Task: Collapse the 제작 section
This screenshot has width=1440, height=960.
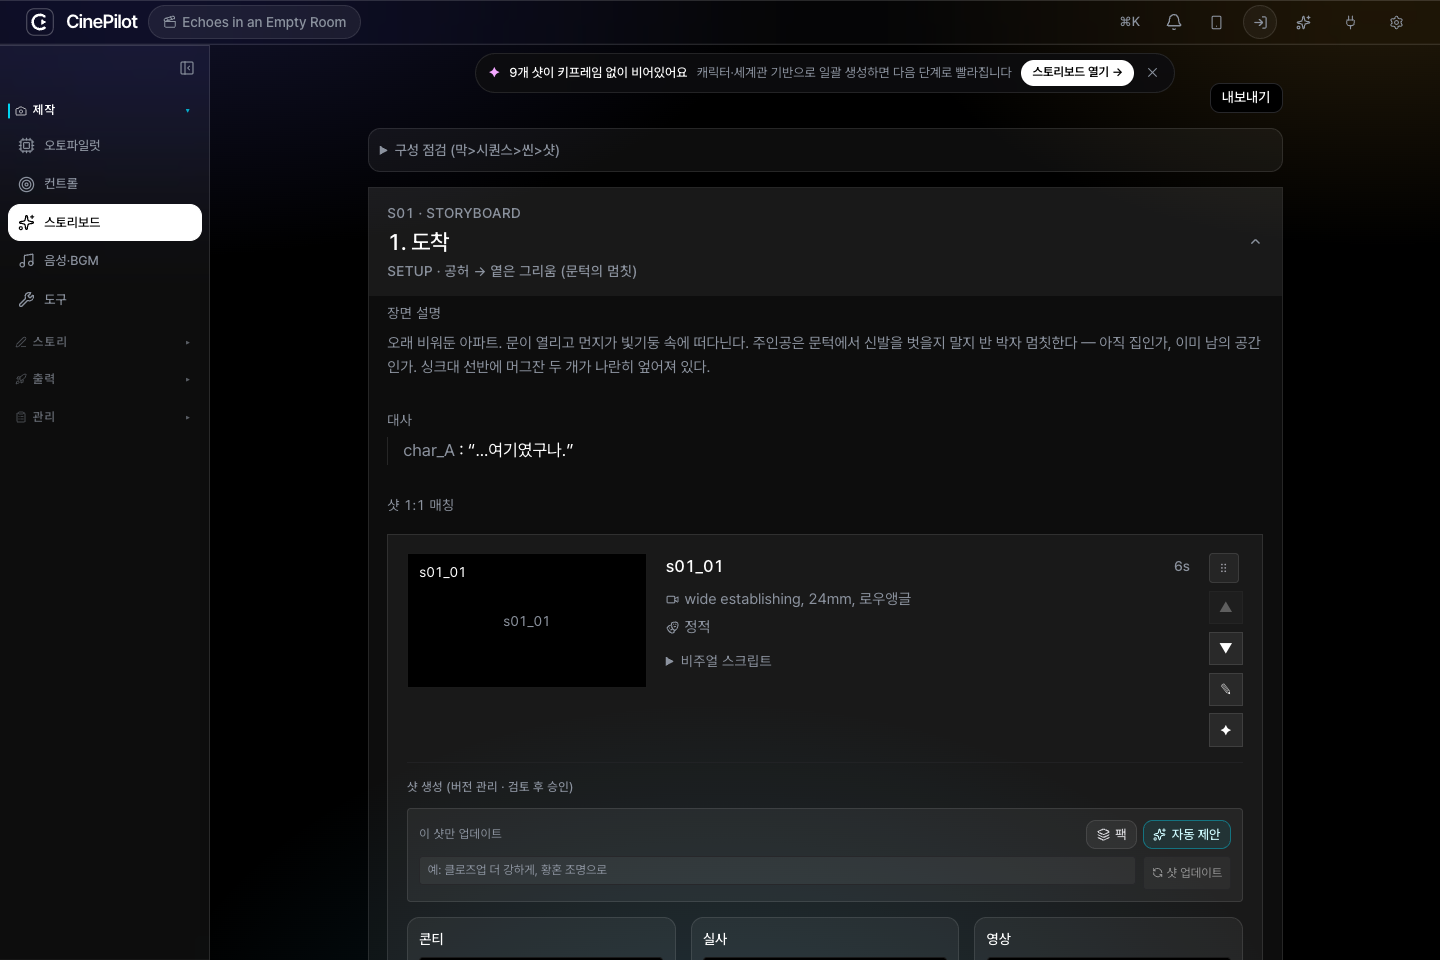Action: click(104, 110)
